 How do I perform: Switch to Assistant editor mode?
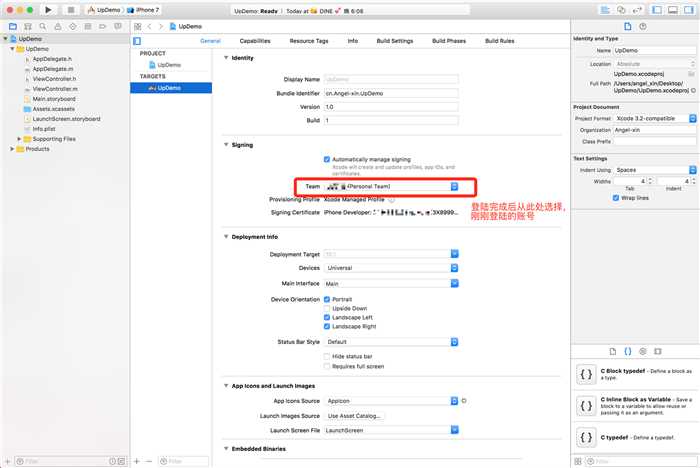(x=621, y=10)
